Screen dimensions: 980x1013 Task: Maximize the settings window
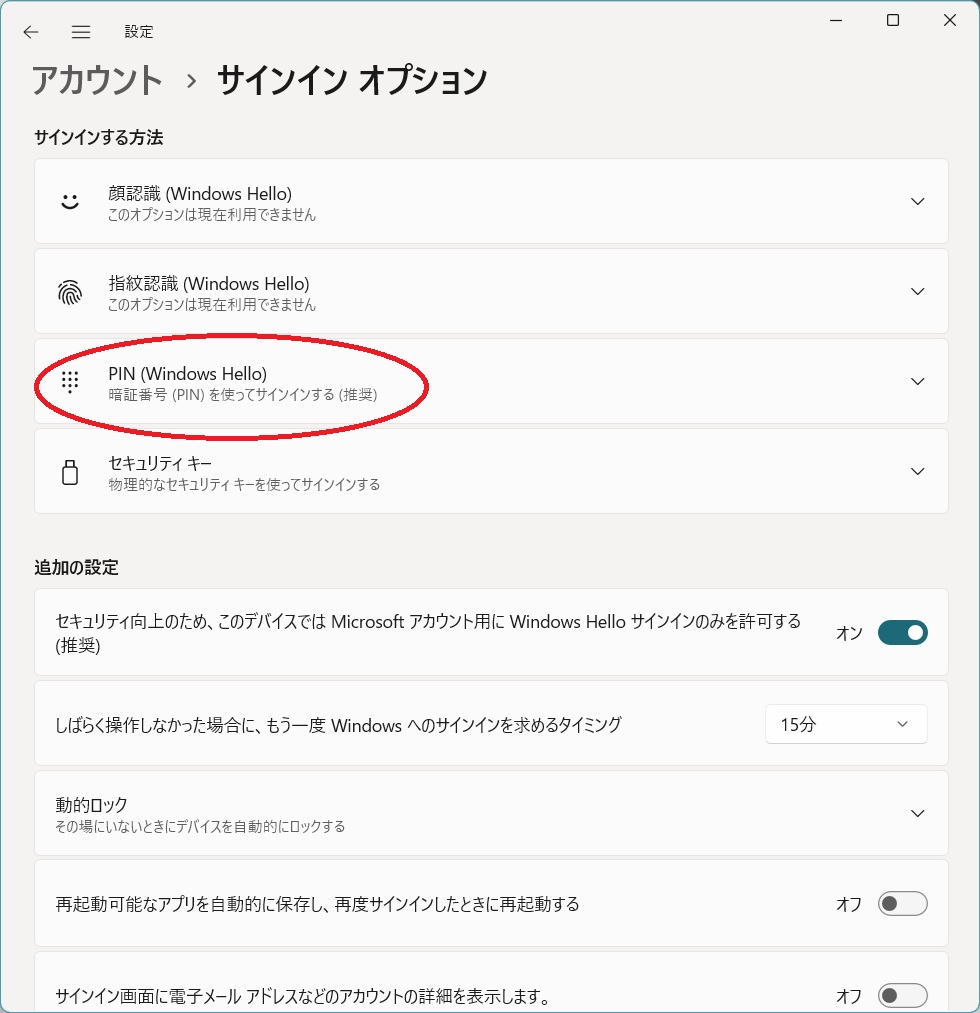pyautogui.click(x=893, y=20)
